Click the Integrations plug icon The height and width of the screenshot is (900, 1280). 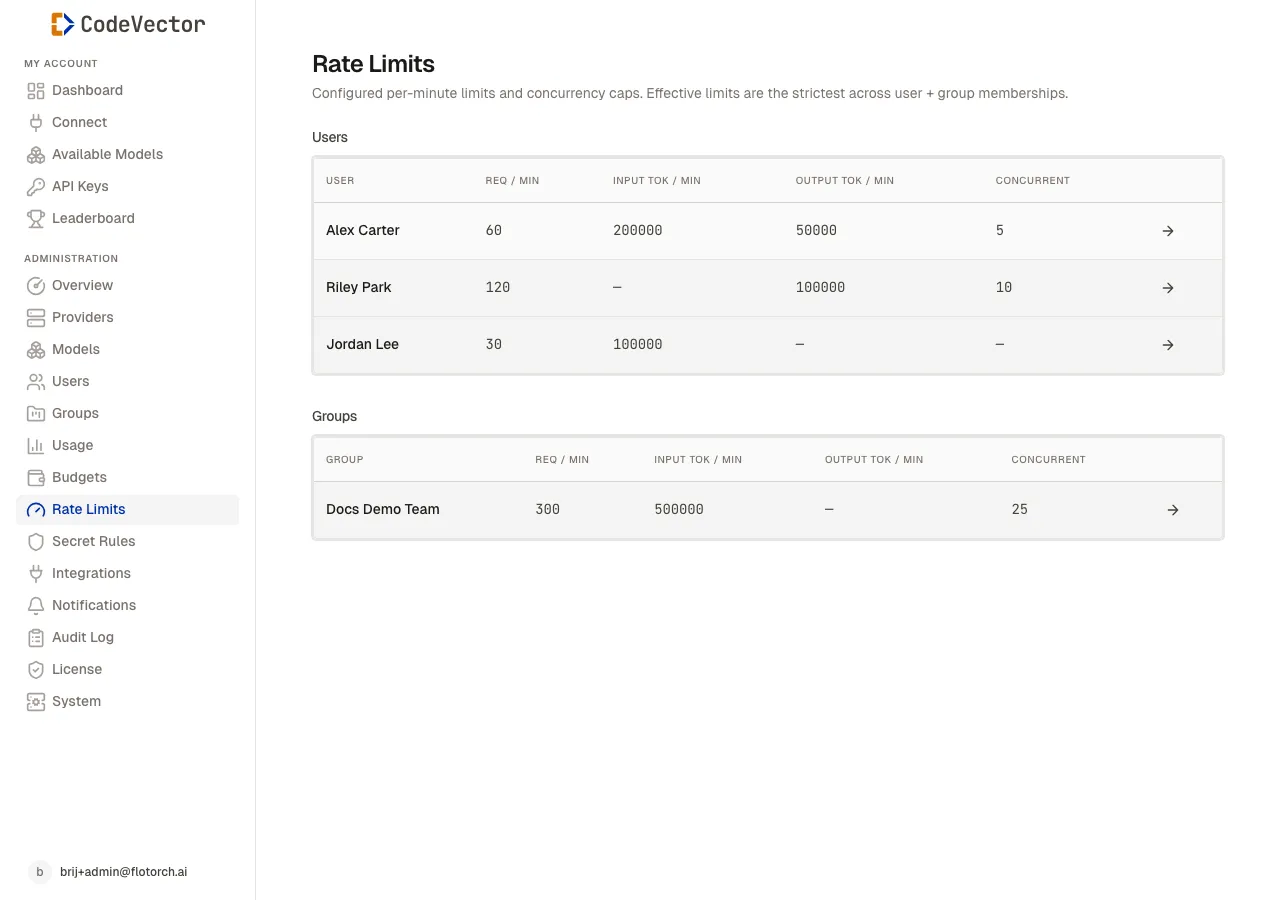36,574
